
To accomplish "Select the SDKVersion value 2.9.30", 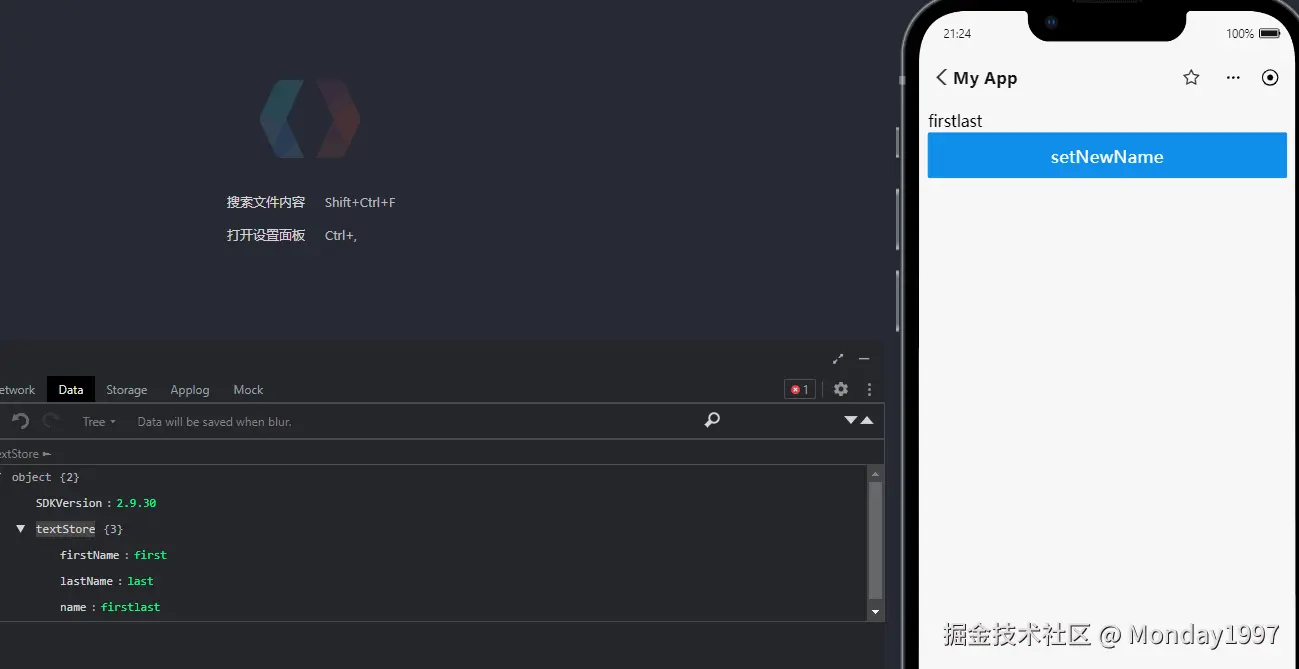I will click(136, 503).
